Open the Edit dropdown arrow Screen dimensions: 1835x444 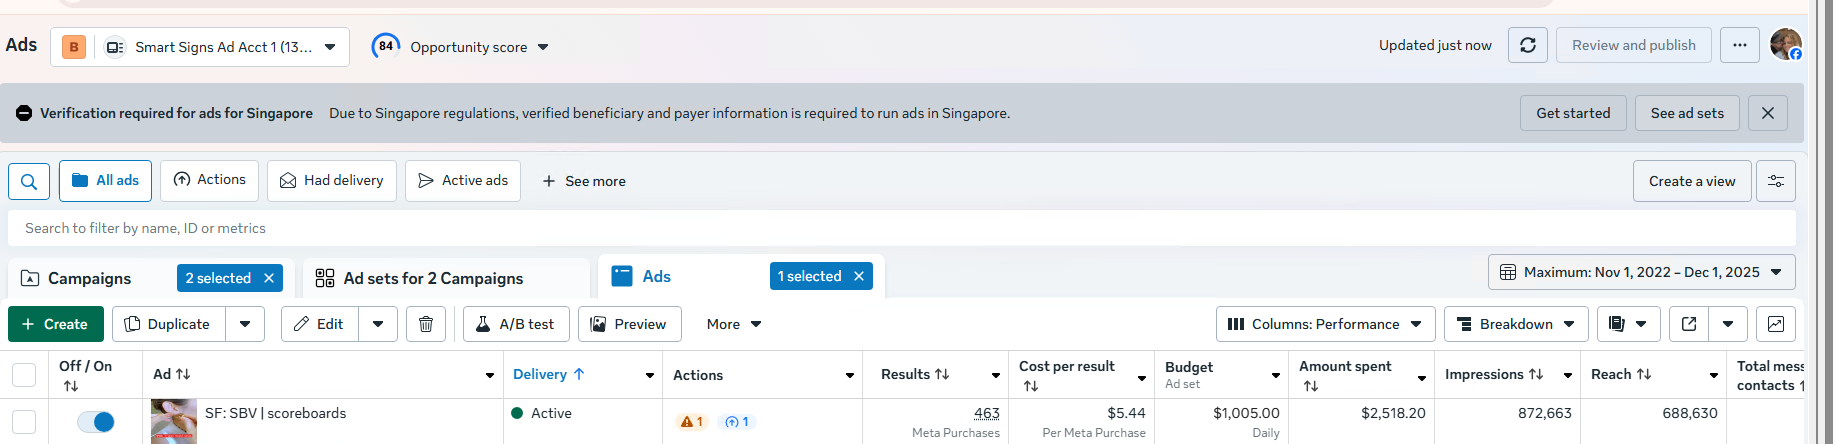(378, 324)
